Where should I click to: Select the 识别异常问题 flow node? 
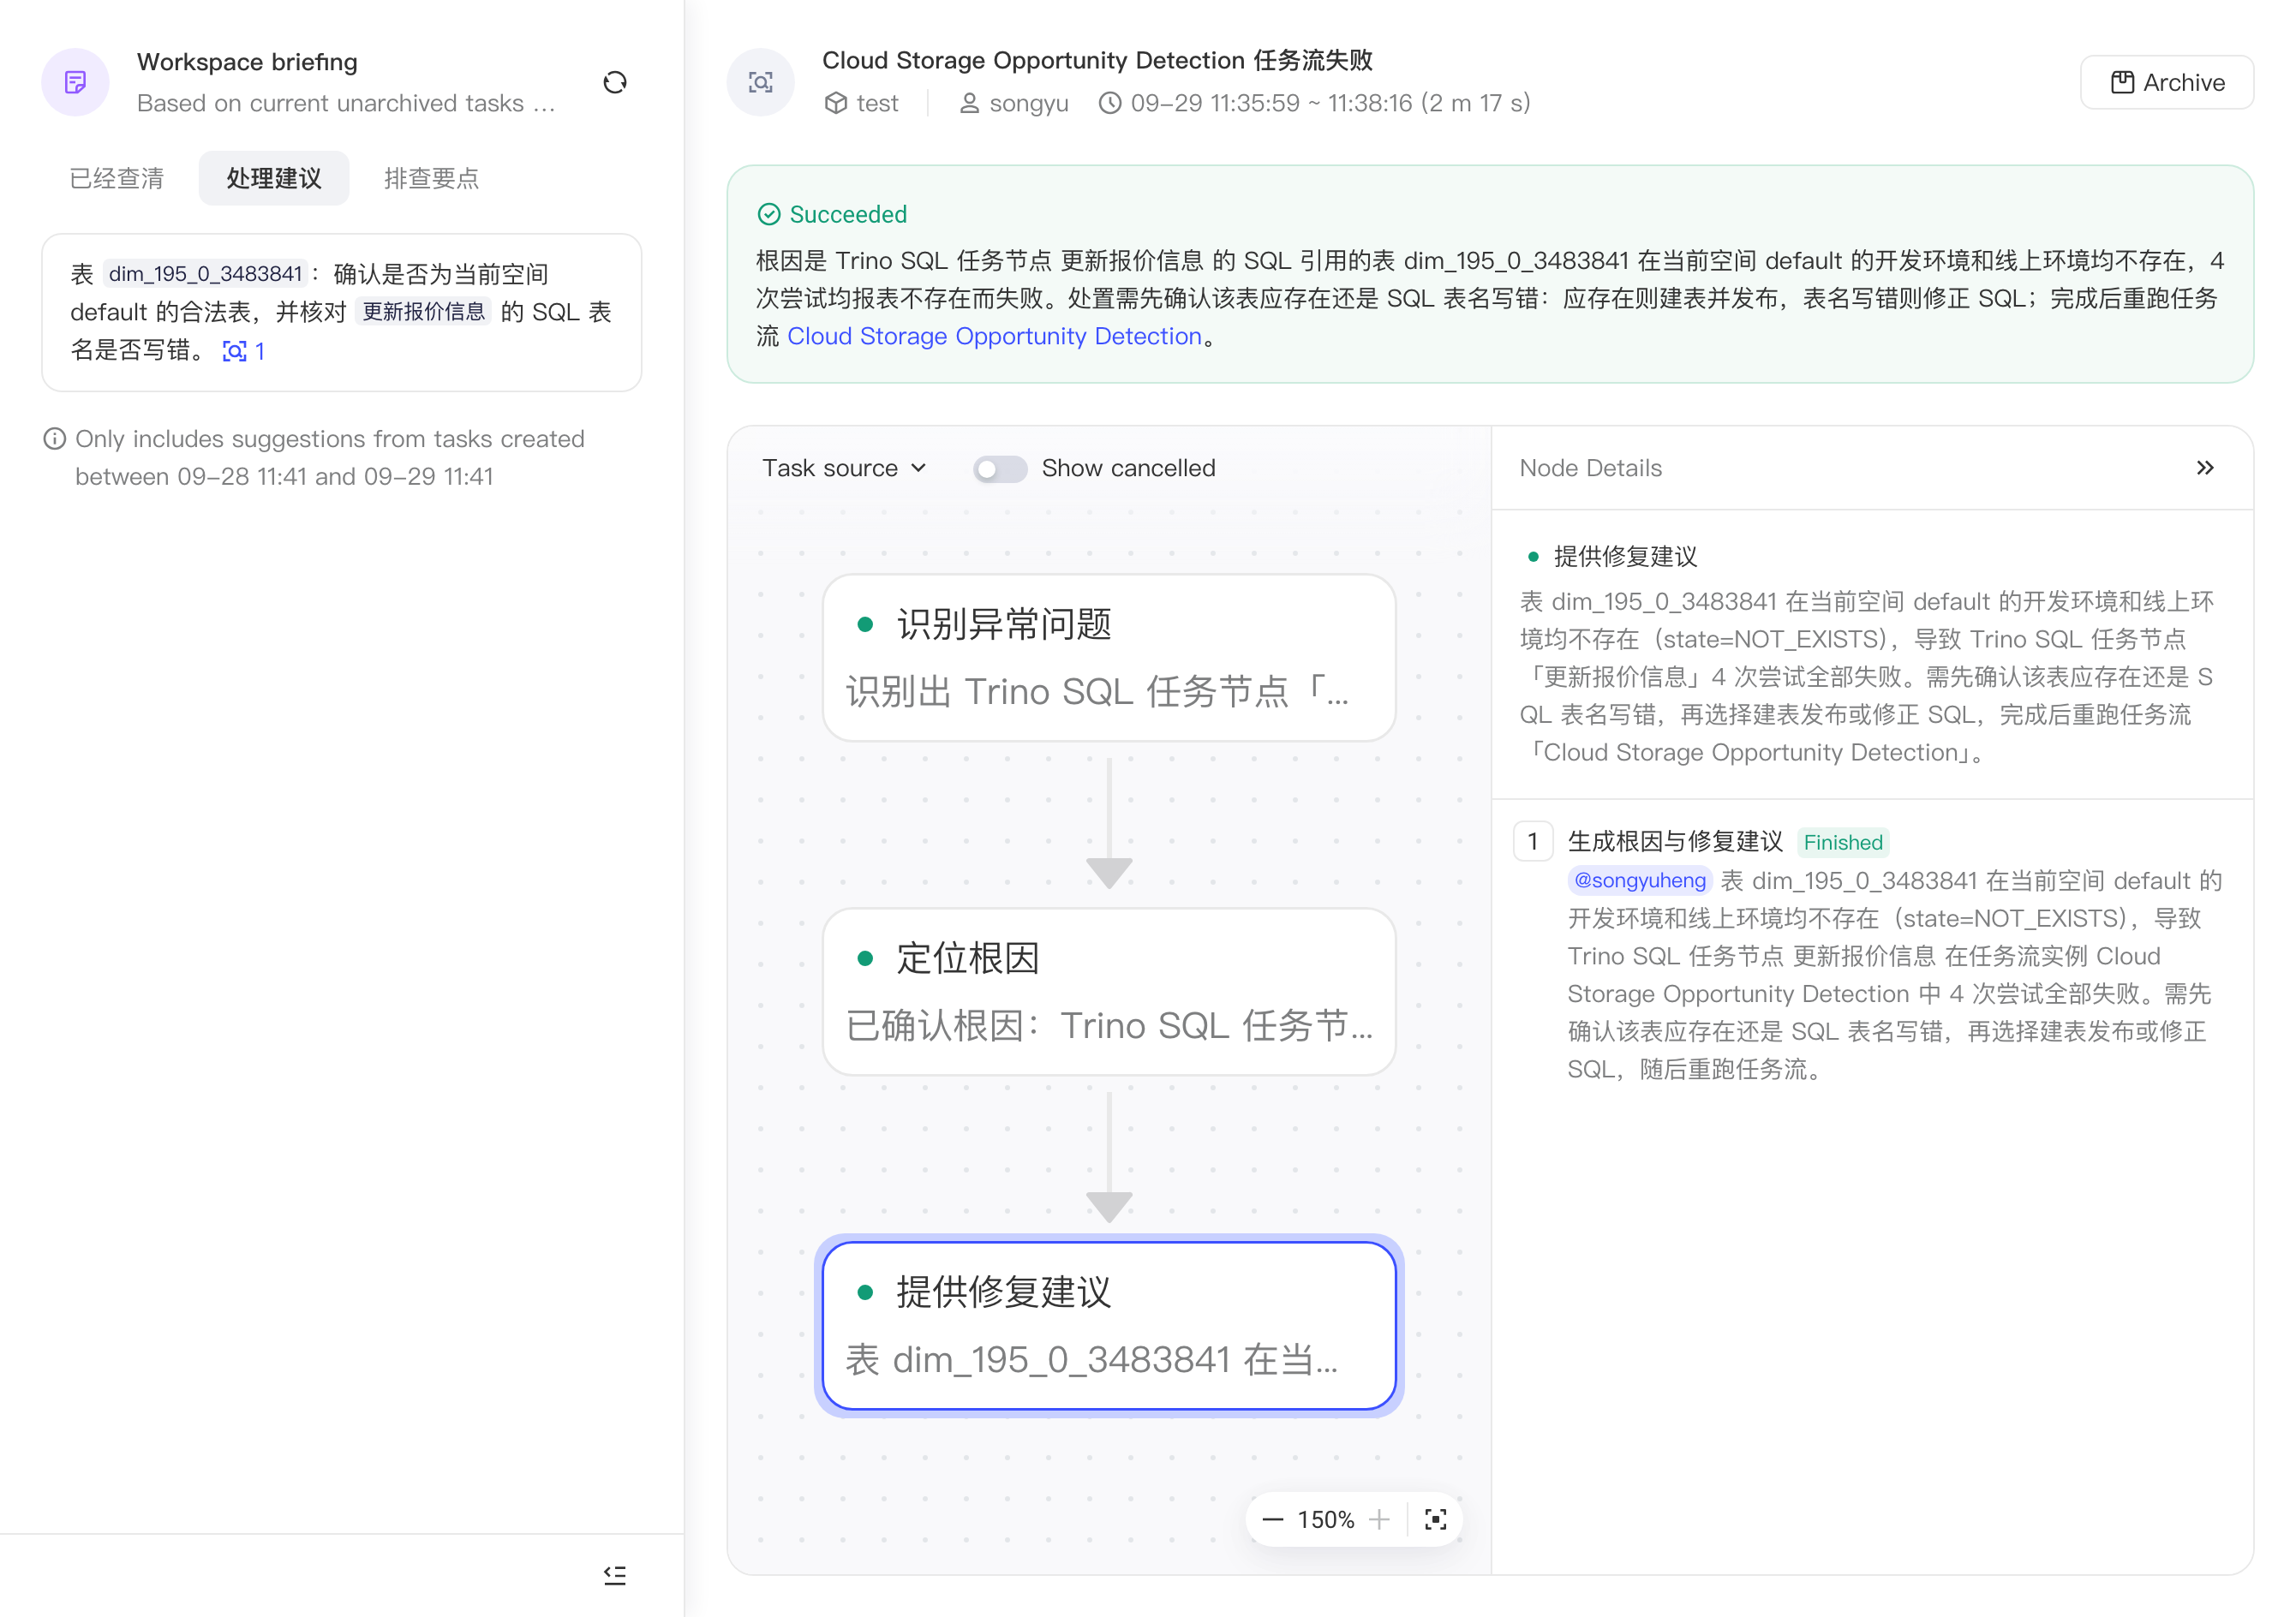[1108, 657]
